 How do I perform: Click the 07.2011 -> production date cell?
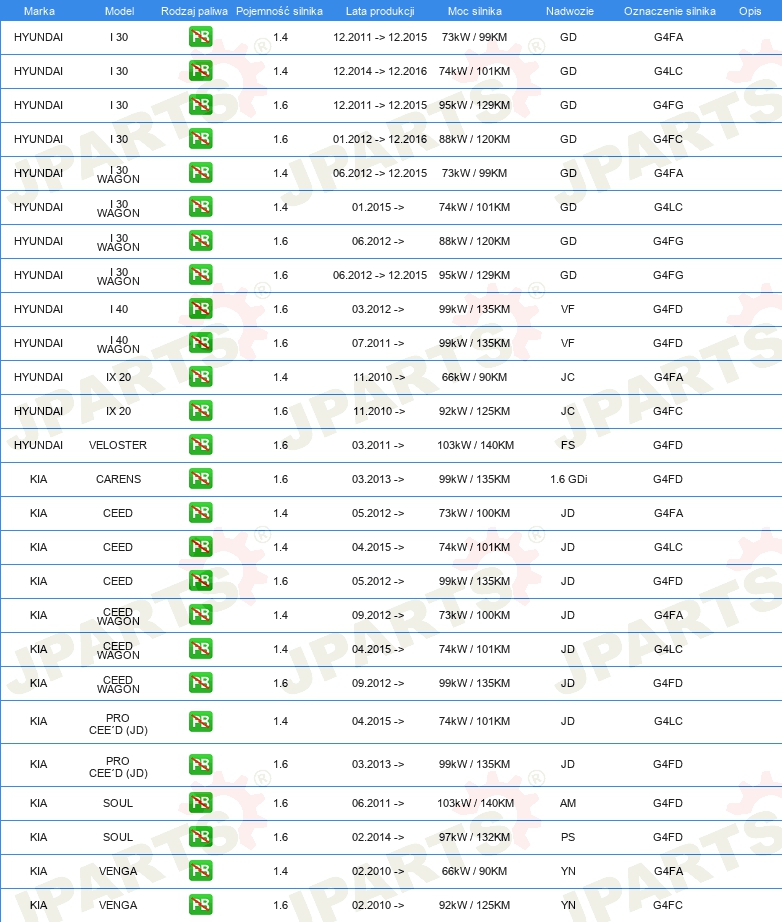(x=377, y=343)
